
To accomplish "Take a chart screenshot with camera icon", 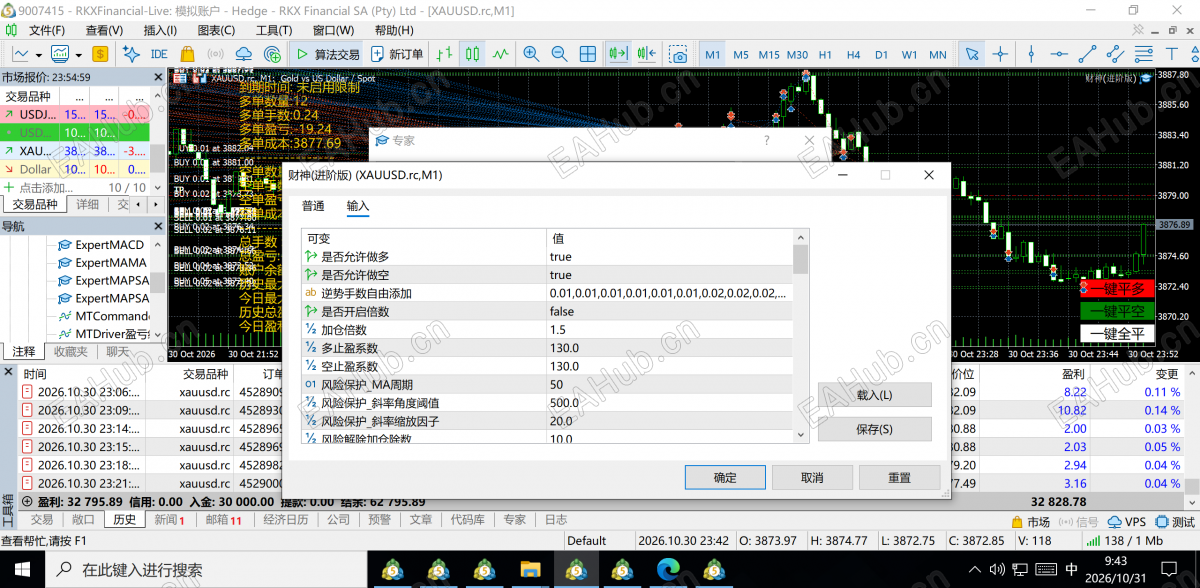I will (680, 54).
